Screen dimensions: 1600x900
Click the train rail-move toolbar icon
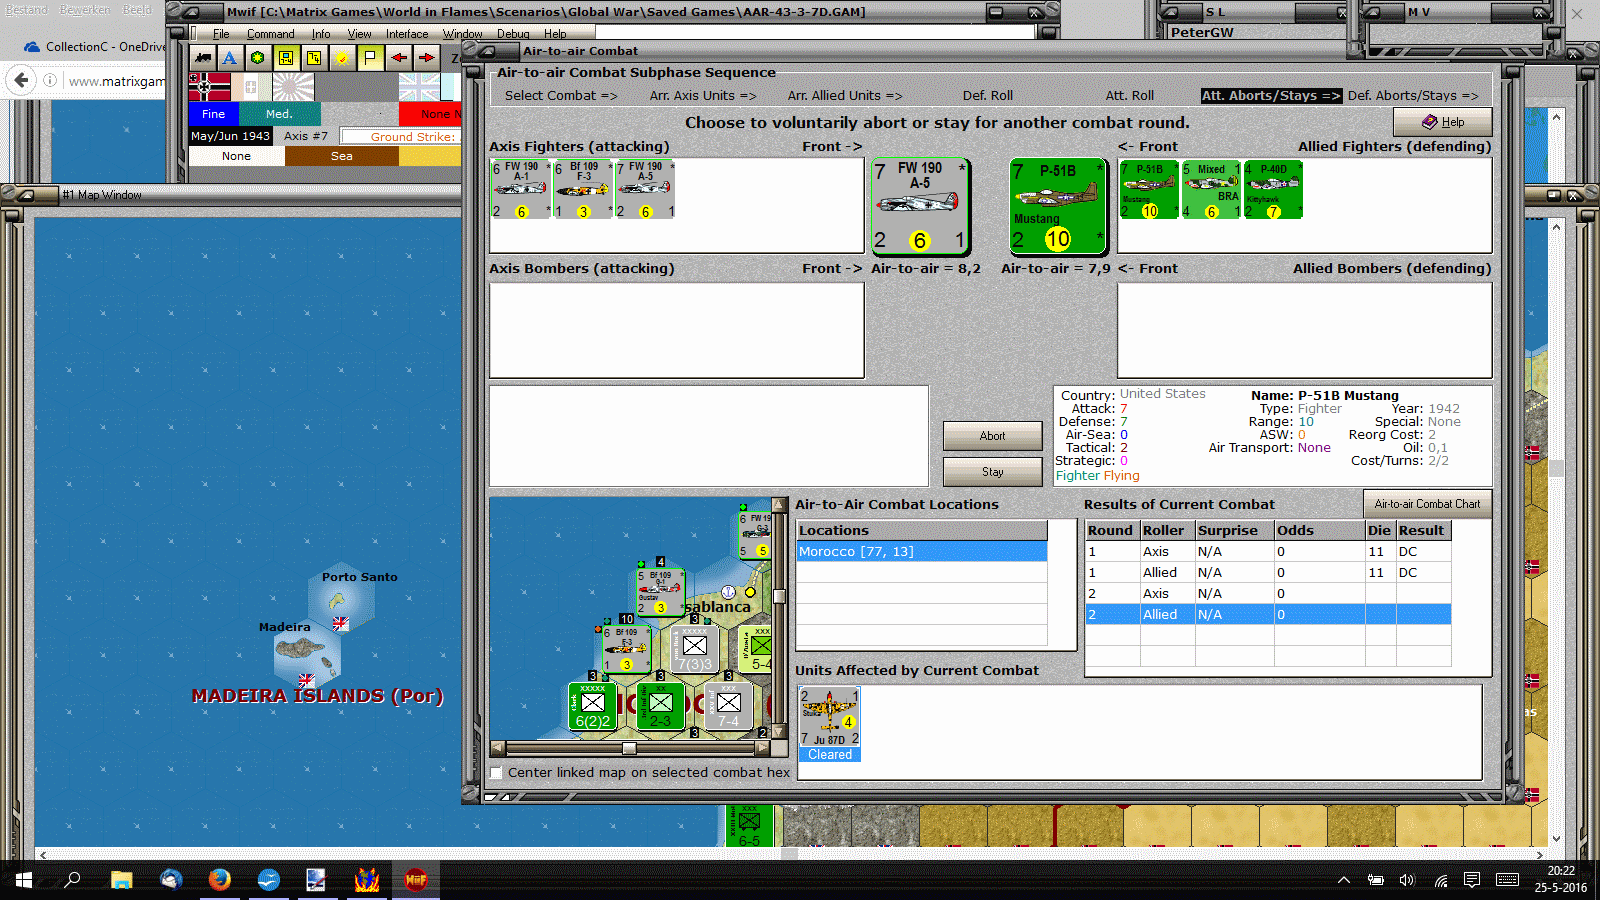203,58
